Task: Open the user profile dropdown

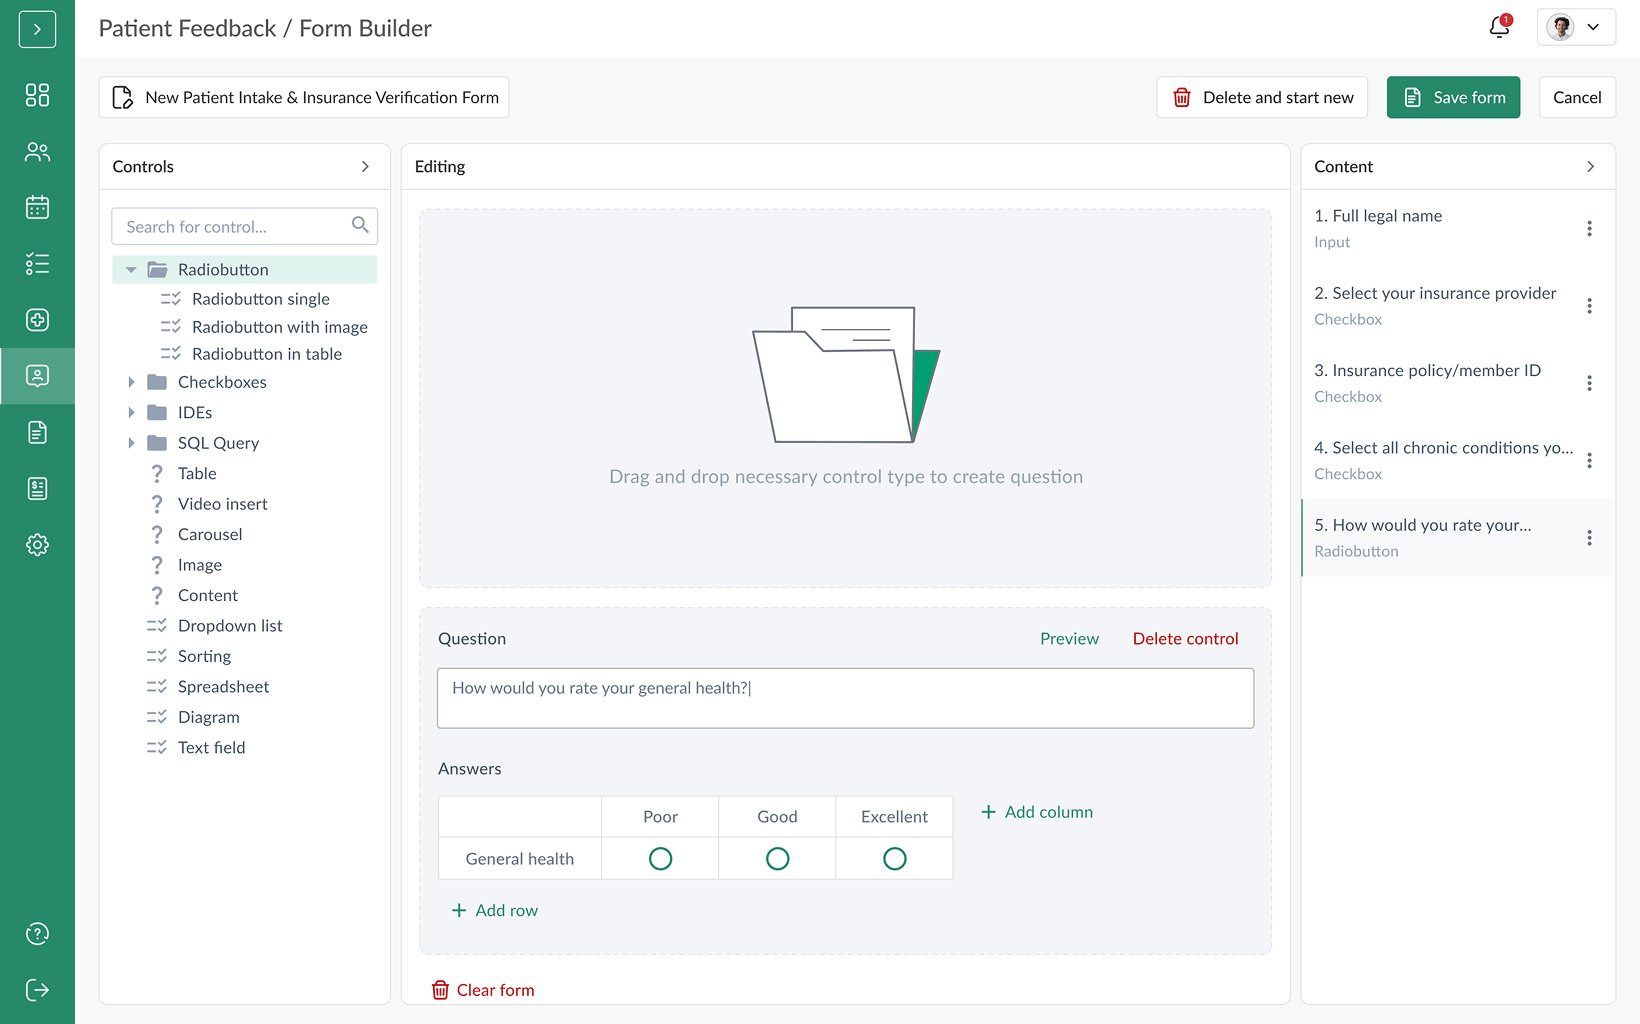Action: click(1576, 27)
